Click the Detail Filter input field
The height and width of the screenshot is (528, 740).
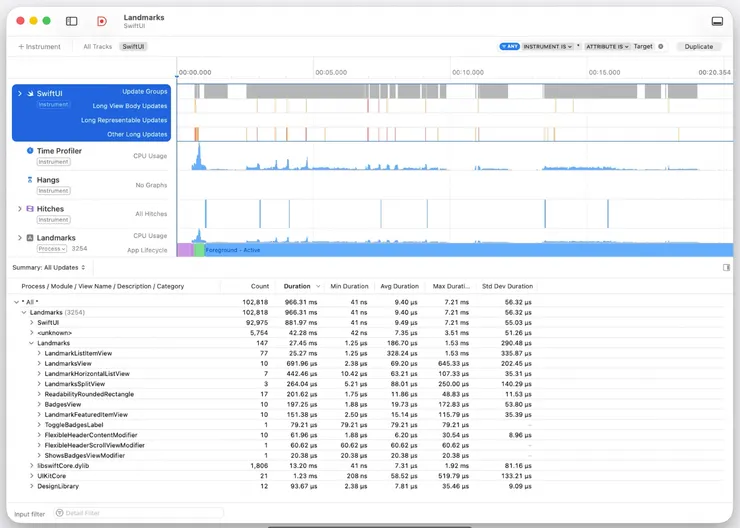coord(140,514)
